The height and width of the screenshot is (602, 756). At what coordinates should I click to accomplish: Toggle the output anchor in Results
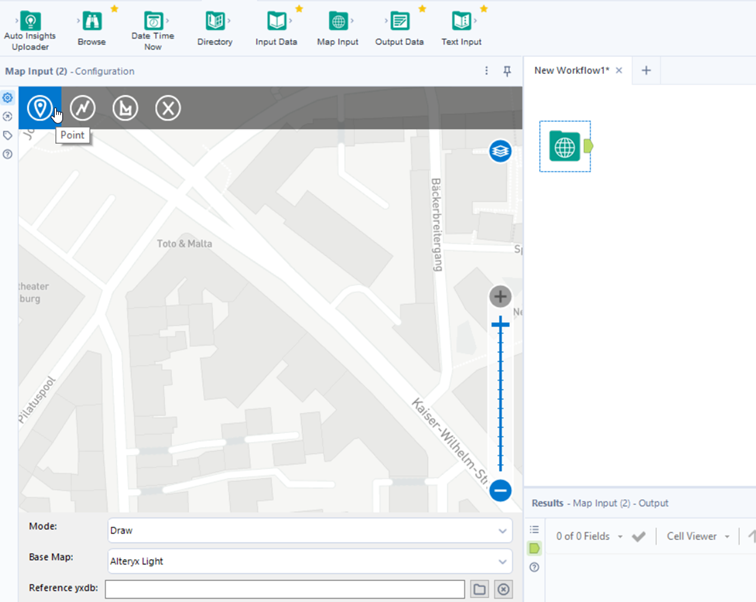point(534,548)
